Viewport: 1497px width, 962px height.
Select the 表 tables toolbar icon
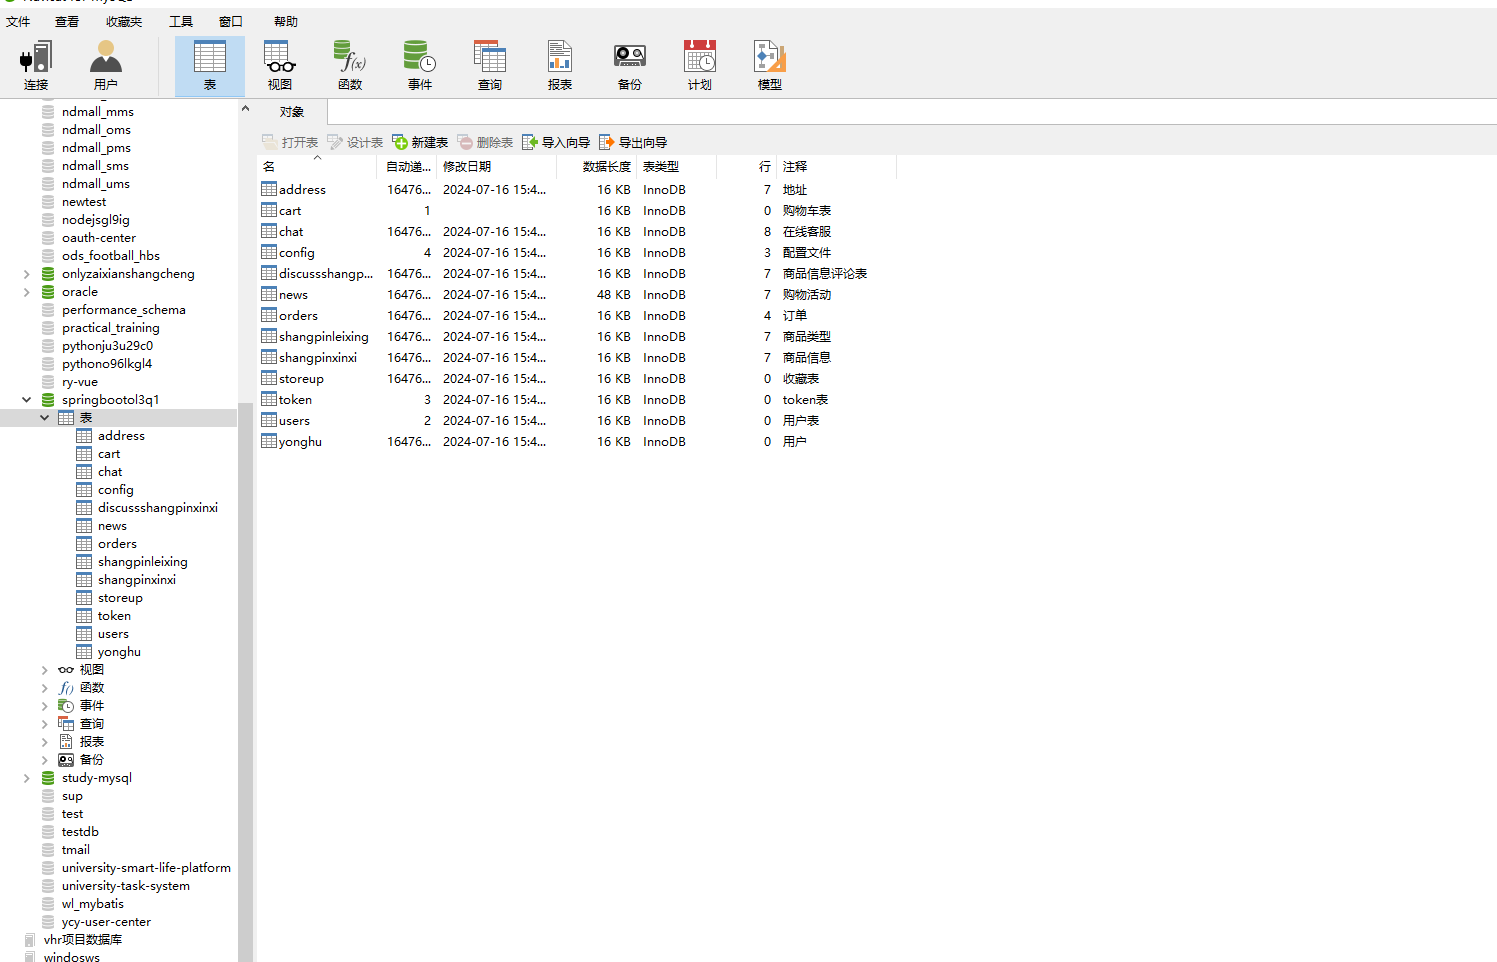click(210, 66)
